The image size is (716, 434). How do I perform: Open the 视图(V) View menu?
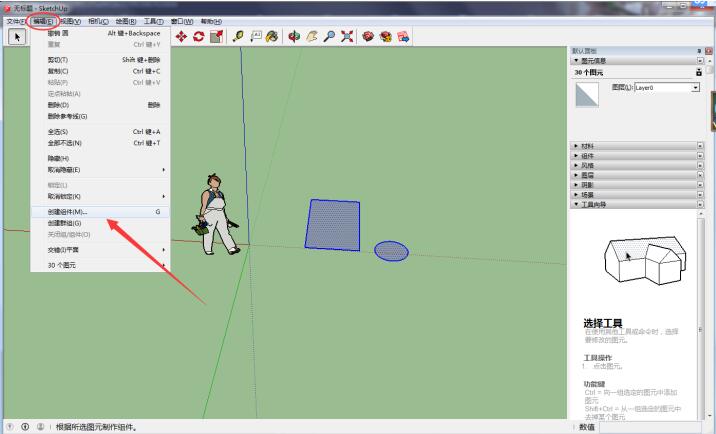[x=70, y=21]
